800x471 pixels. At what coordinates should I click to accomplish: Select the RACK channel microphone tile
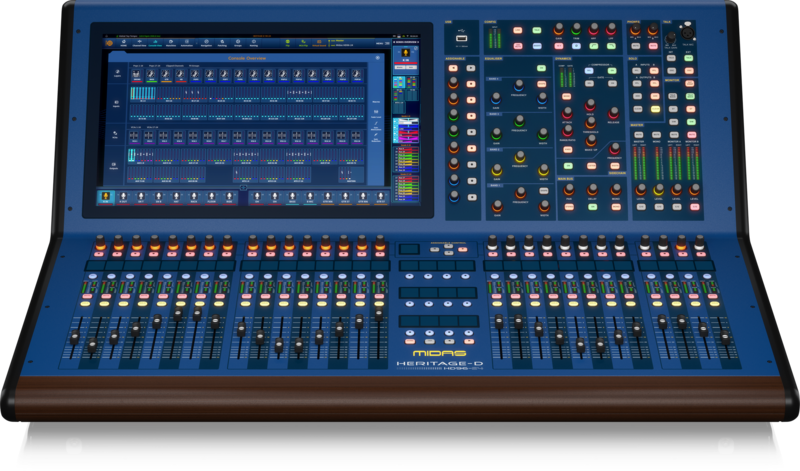[x=194, y=197]
